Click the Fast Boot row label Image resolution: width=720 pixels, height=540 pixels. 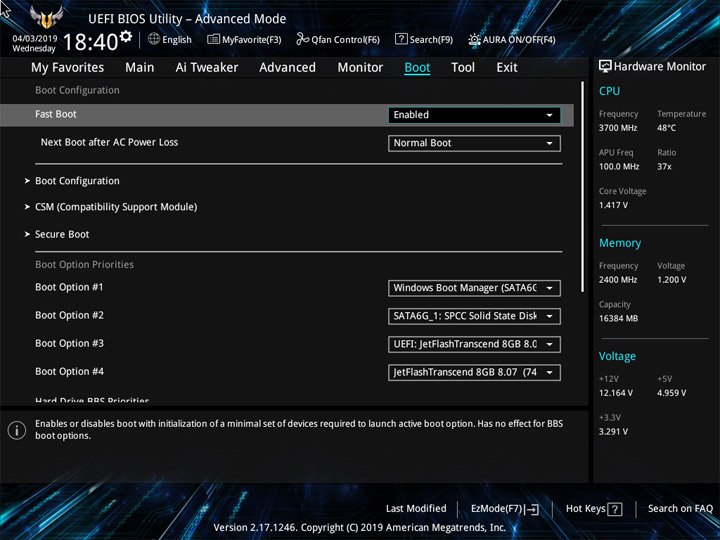tap(56, 114)
